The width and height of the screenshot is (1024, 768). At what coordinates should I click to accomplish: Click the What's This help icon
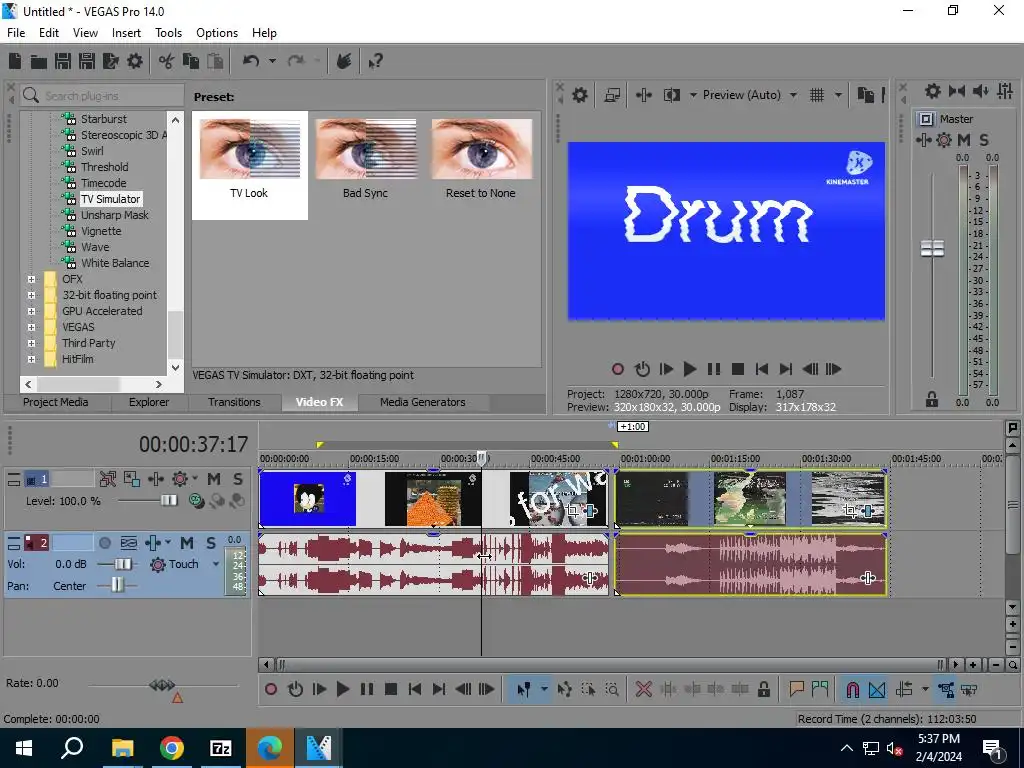pyautogui.click(x=376, y=61)
